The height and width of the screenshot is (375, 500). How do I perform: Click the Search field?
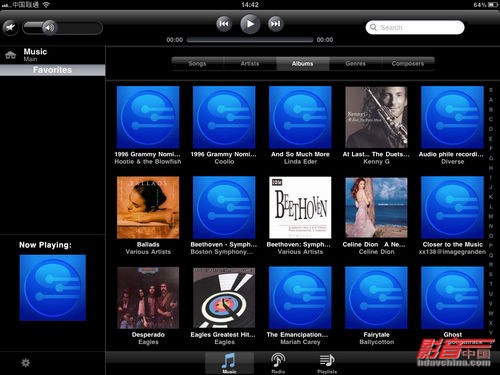click(x=415, y=27)
